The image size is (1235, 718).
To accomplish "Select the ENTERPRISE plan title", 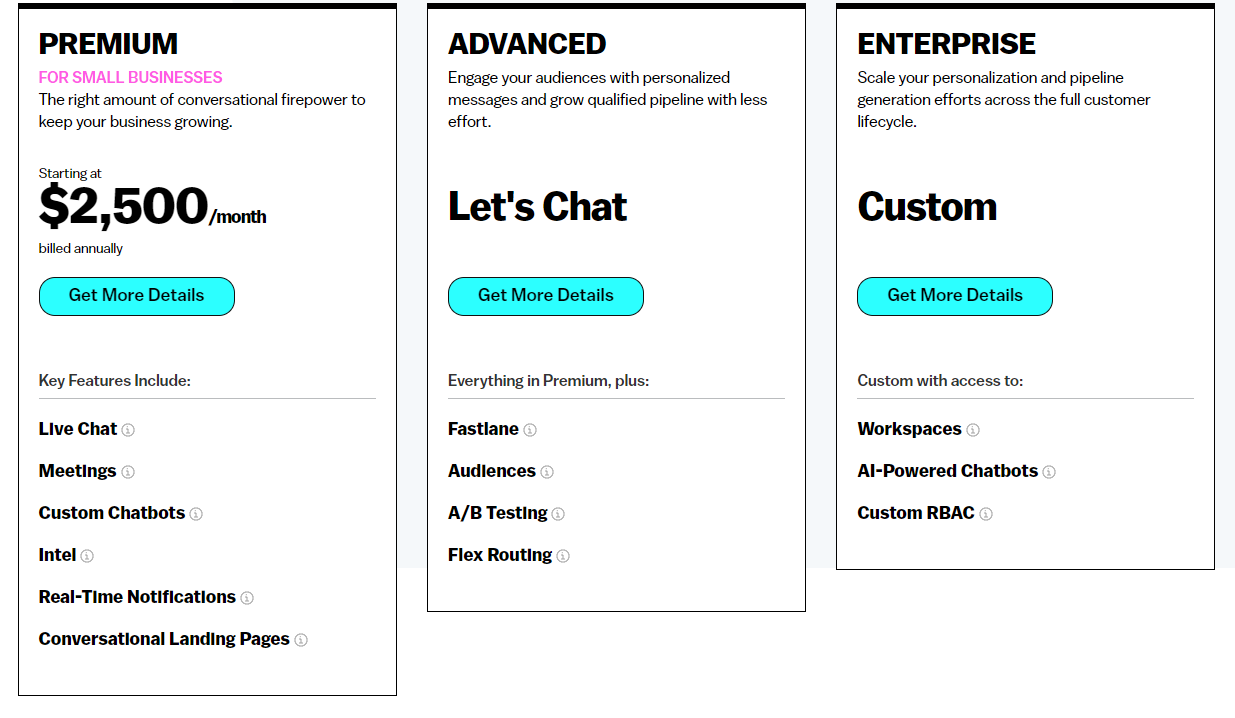I will click(947, 44).
